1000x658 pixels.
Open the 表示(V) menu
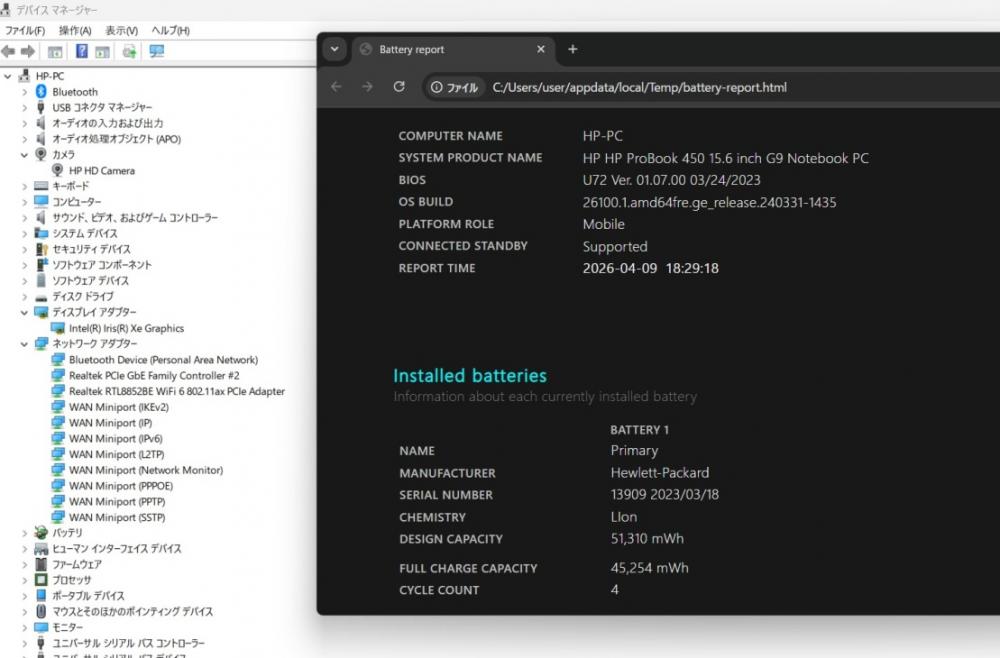[121, 30]
